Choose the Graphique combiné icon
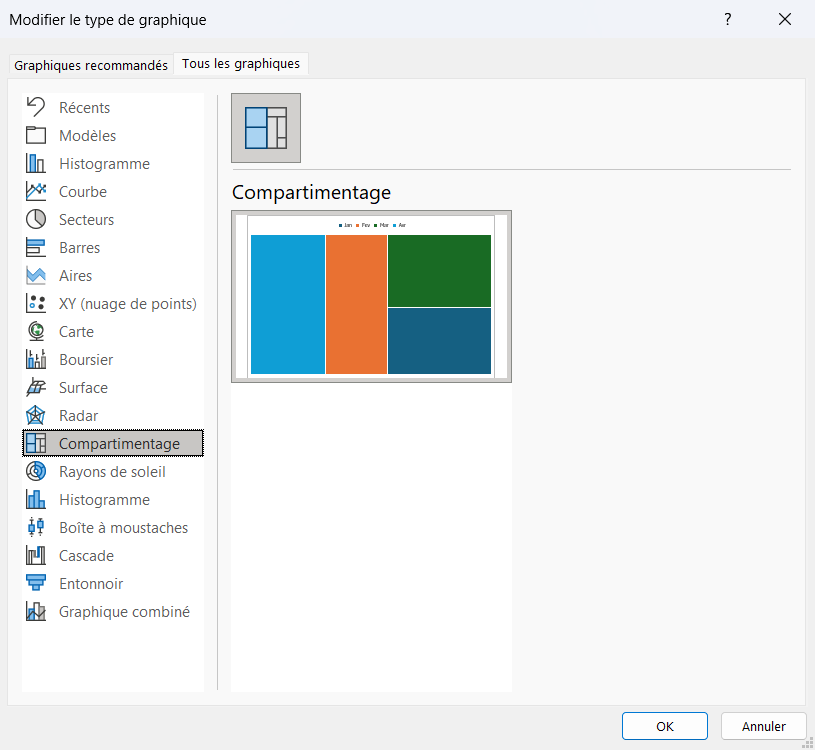 36,612
